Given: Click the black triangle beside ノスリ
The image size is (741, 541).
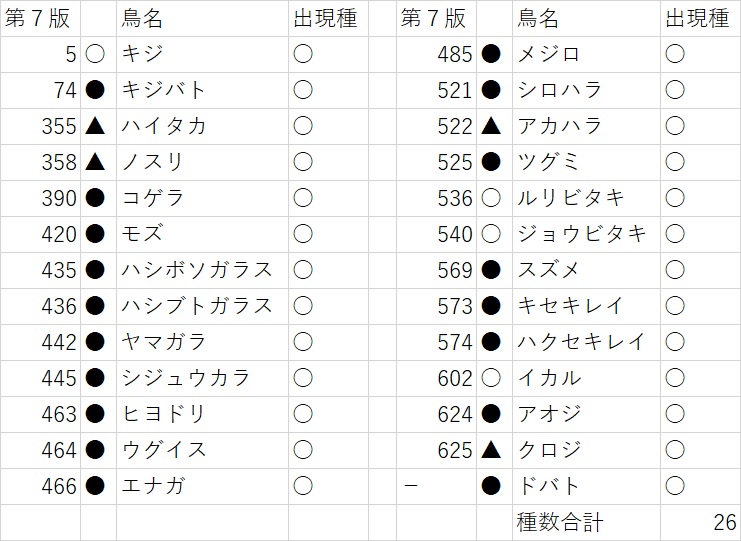Looking at the screenshot, I should click(95, 162).
